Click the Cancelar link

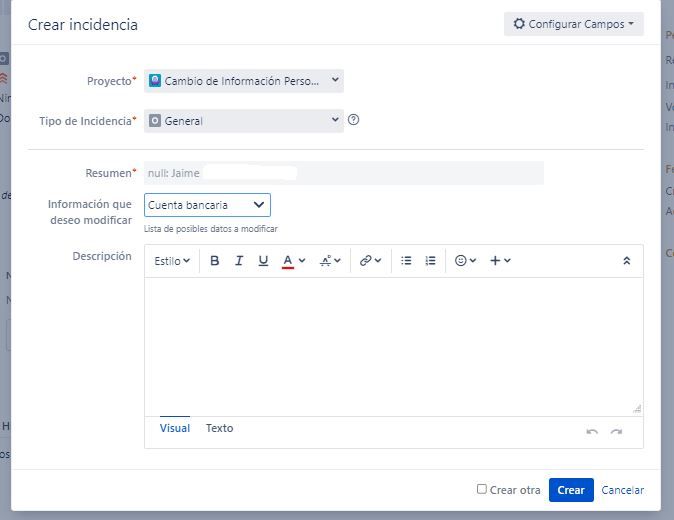click(x=622, y=490)
